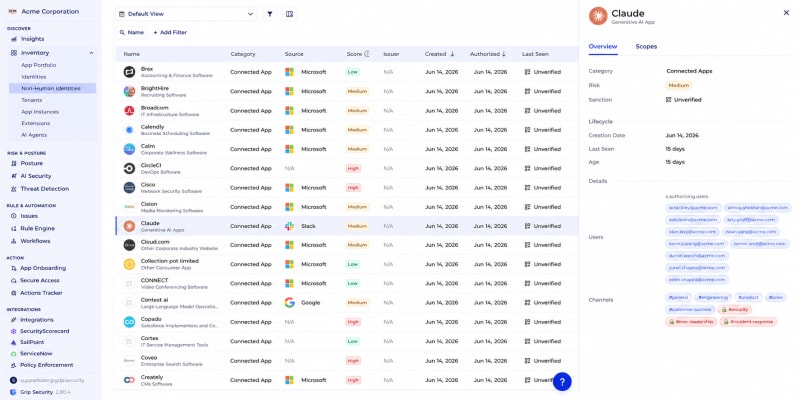Click the Threat Detection sidebar icon
The width and height of the screenshot is (800, 400).
point(14,189)
